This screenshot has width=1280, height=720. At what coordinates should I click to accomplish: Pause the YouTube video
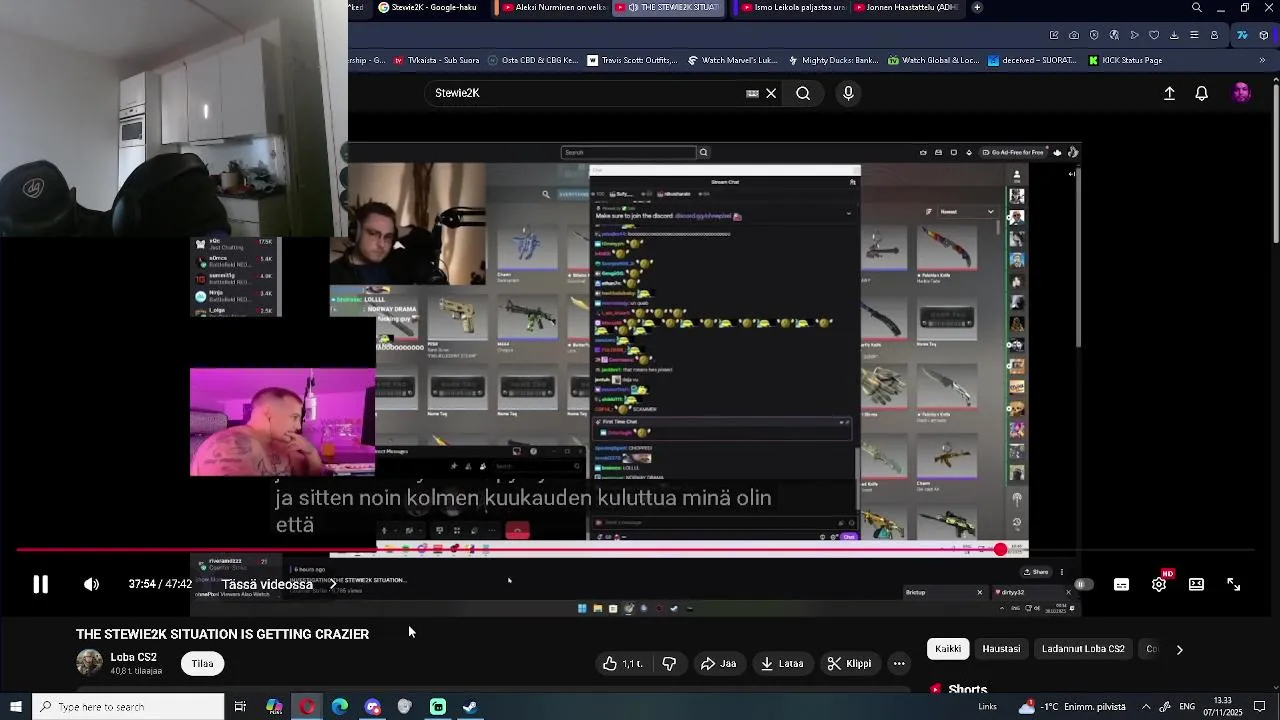pyautogui.click(x=40, y=585)
